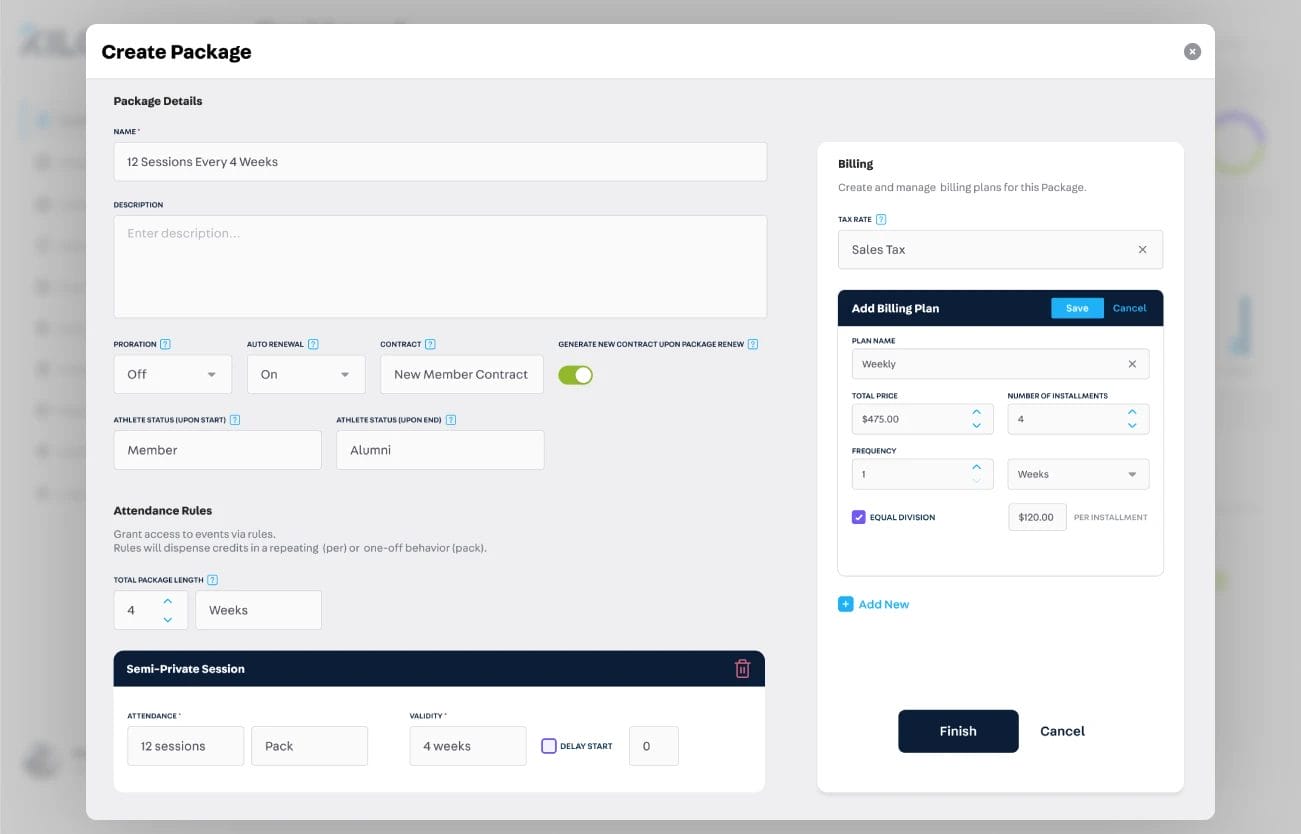Open the Auto Renewal dropdown
Image resolution: width=1301 pixels, height=834 pixels.
coord(305,374)
